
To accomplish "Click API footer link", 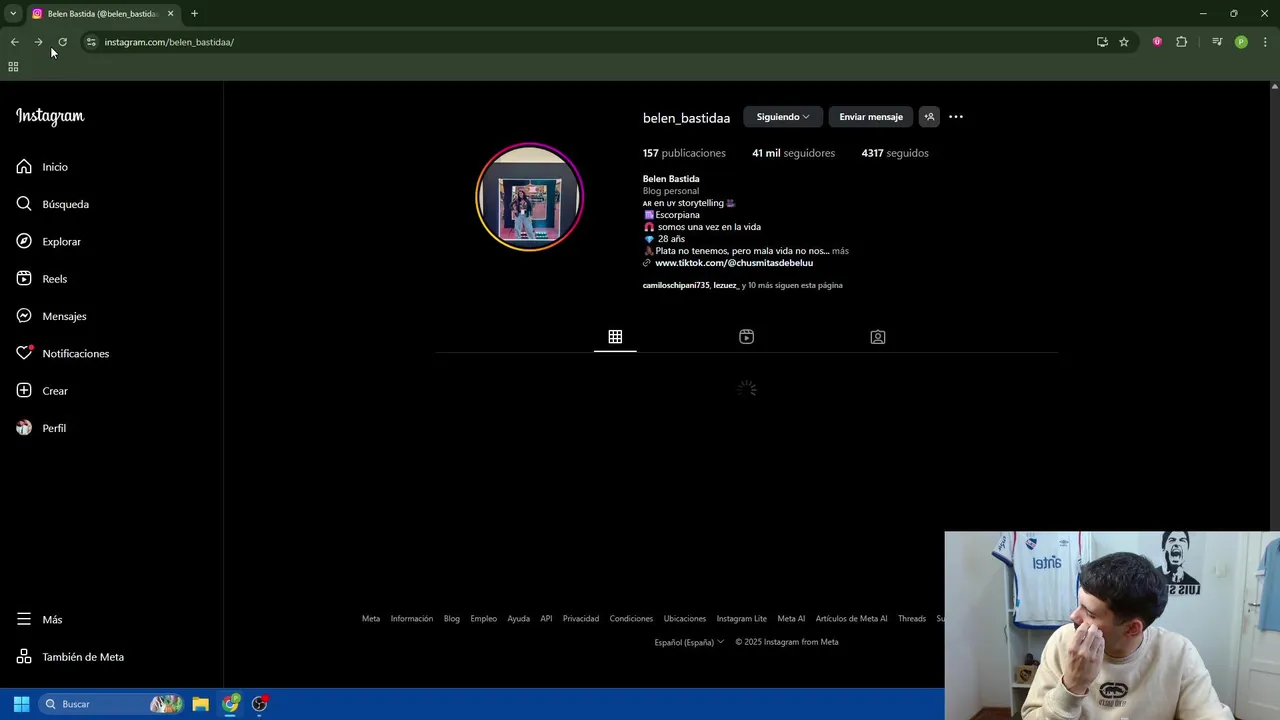I will pos(546,619).
